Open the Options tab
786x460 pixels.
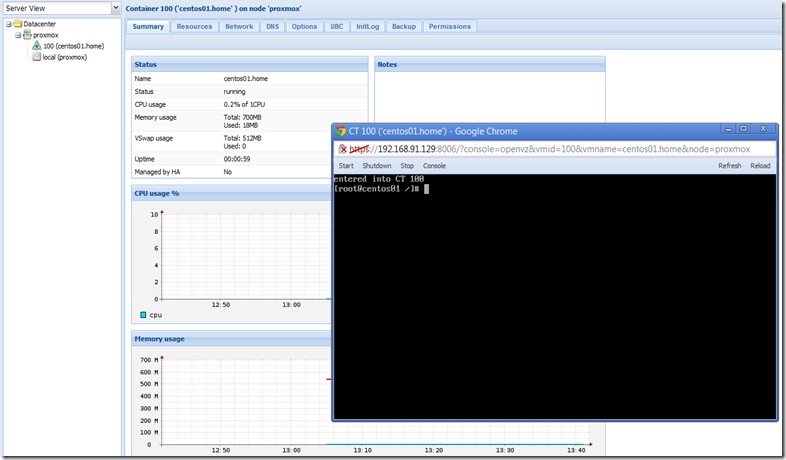304,27
